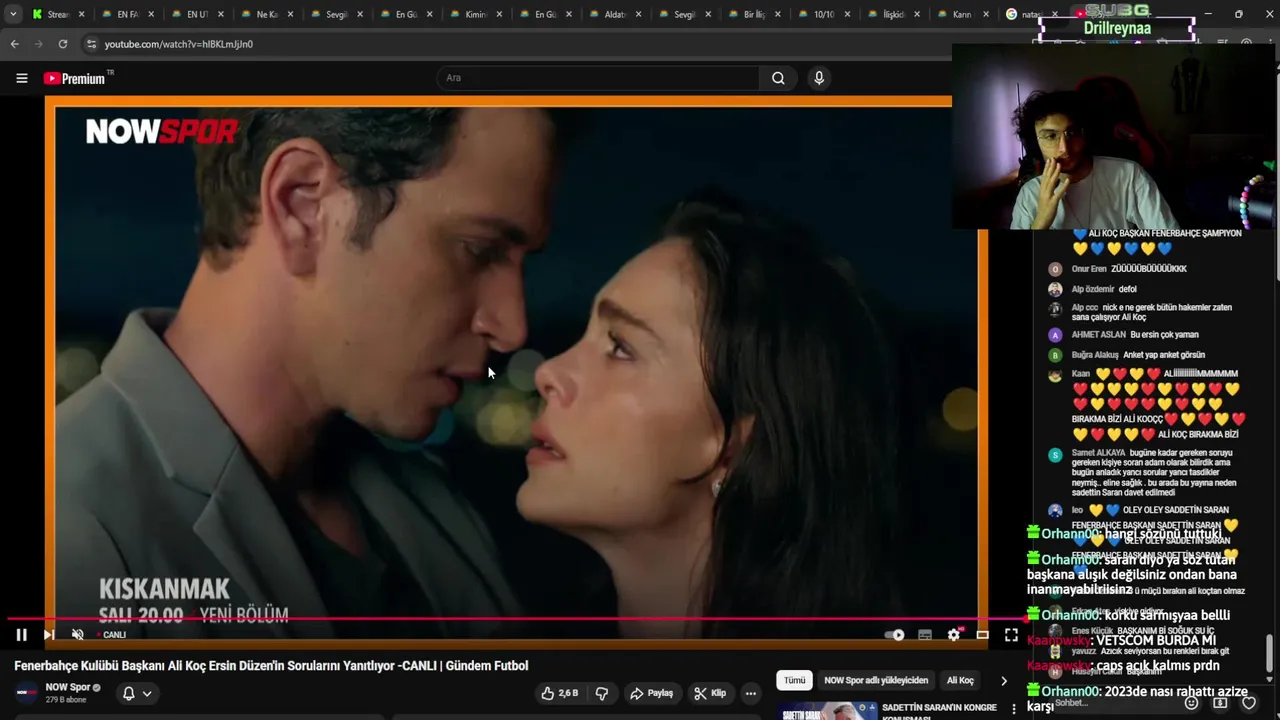Go forward in browser
The height and width of the screenshot is (720, 1280).
point(38,44)
